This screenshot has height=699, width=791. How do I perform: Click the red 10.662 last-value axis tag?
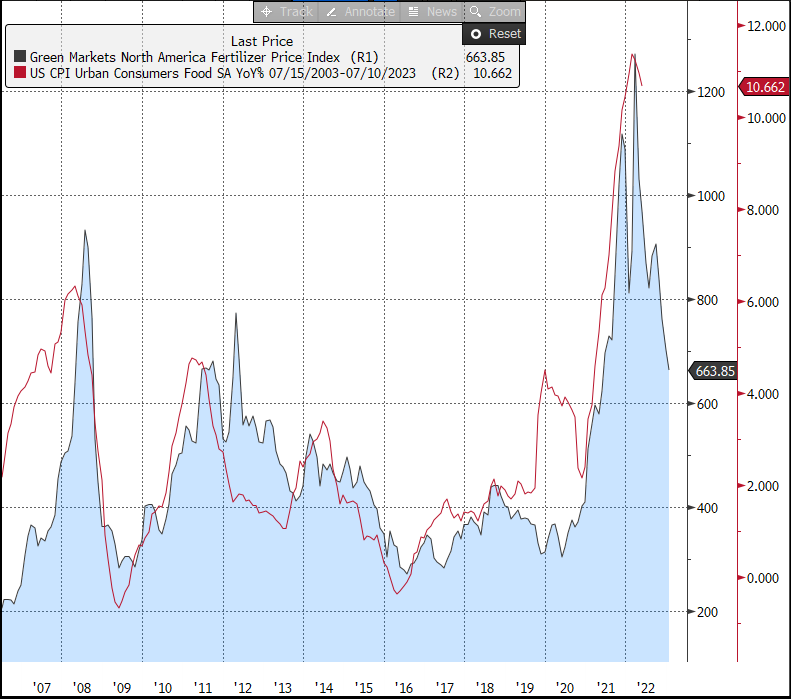coord(764,88)
